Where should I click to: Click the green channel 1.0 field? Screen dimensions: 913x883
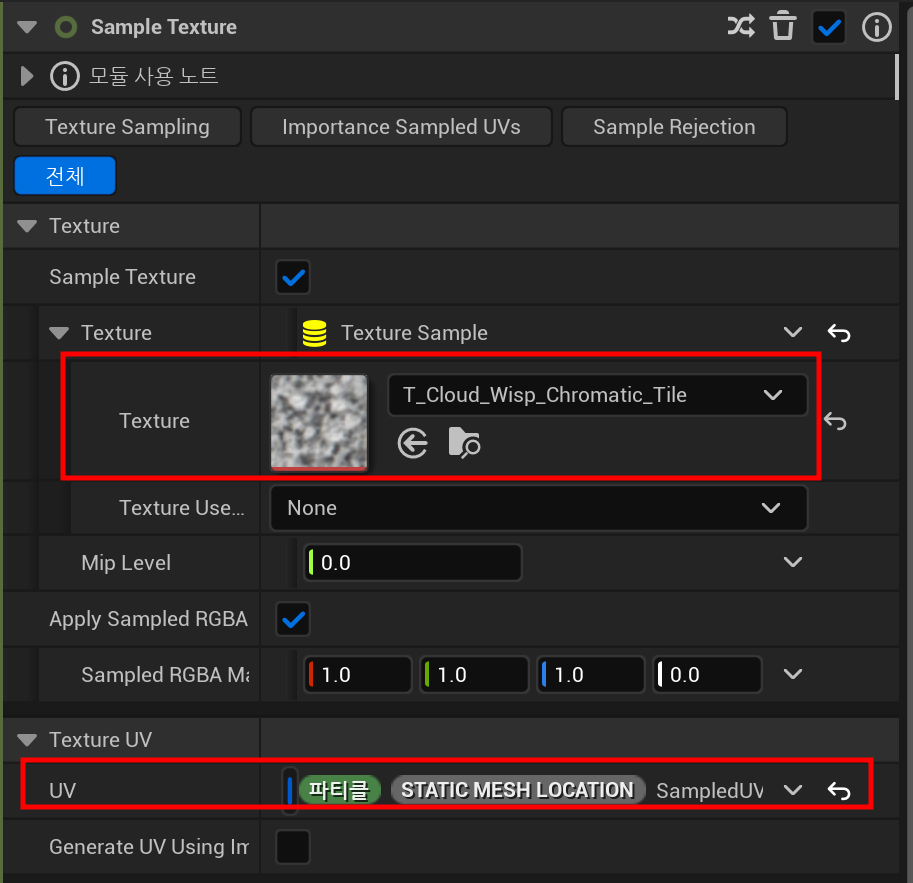tap(474, 674)
